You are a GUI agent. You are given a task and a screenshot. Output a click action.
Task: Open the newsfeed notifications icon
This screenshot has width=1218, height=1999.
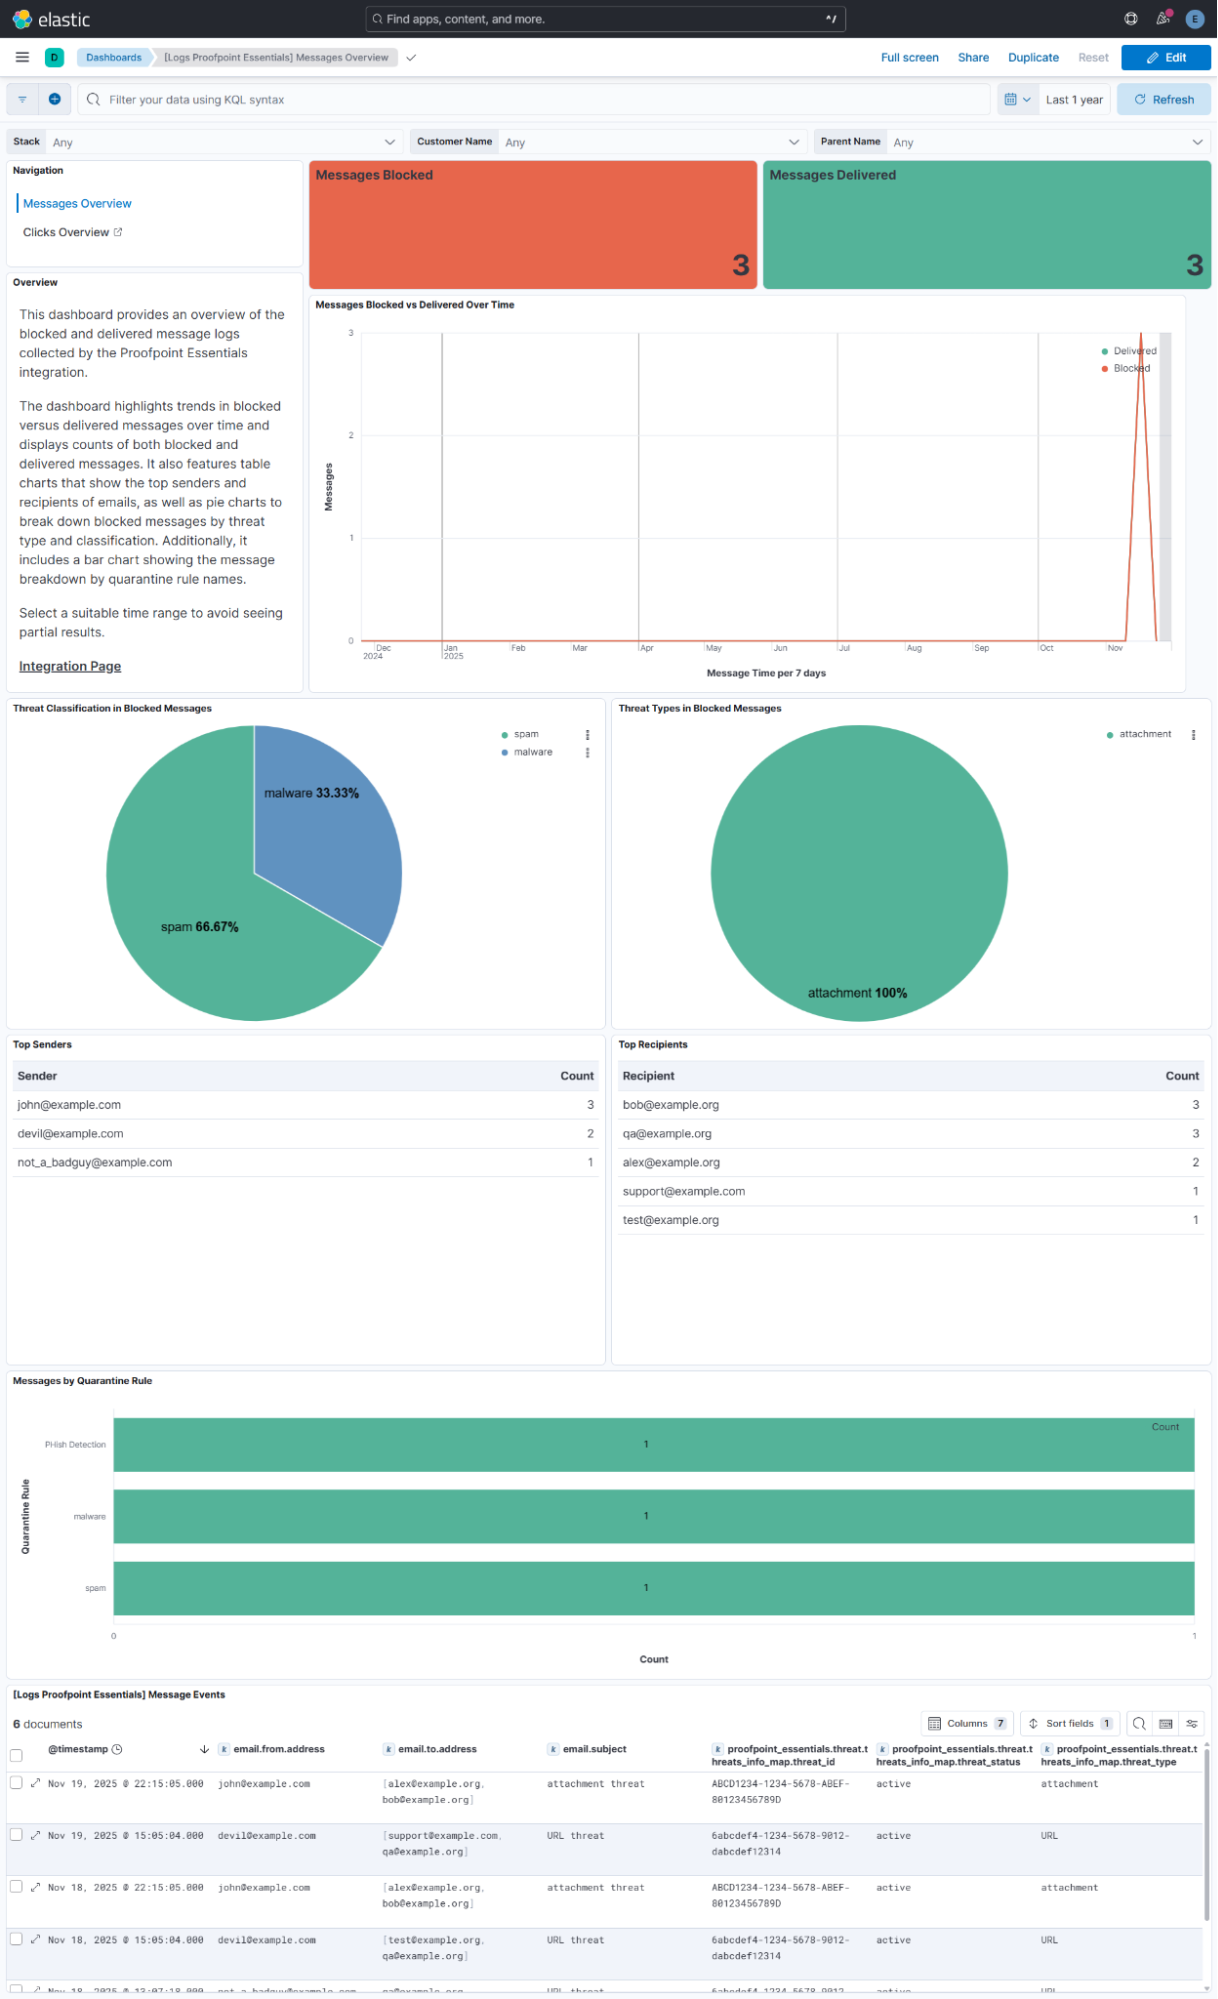pos(1163,19)
